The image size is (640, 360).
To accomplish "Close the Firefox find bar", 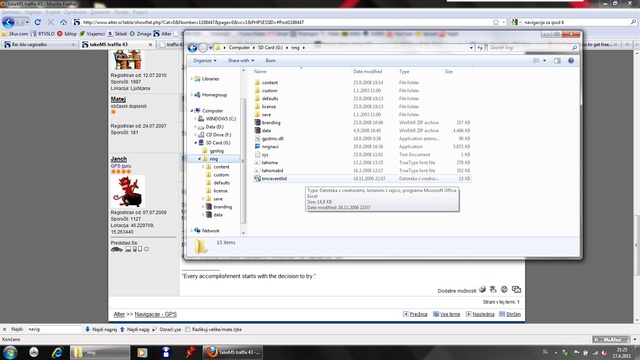I will (x=4, y=329).
